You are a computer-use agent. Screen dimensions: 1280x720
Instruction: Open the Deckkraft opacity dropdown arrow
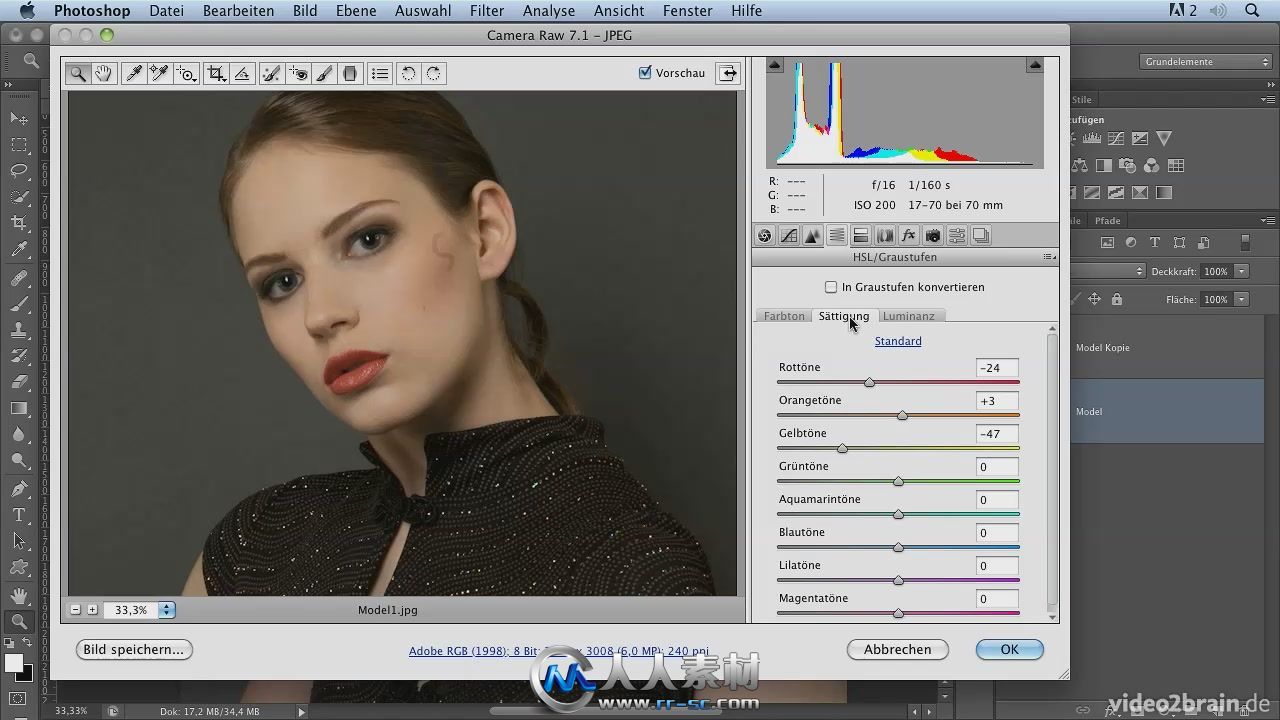click(x=1241, y=271)
